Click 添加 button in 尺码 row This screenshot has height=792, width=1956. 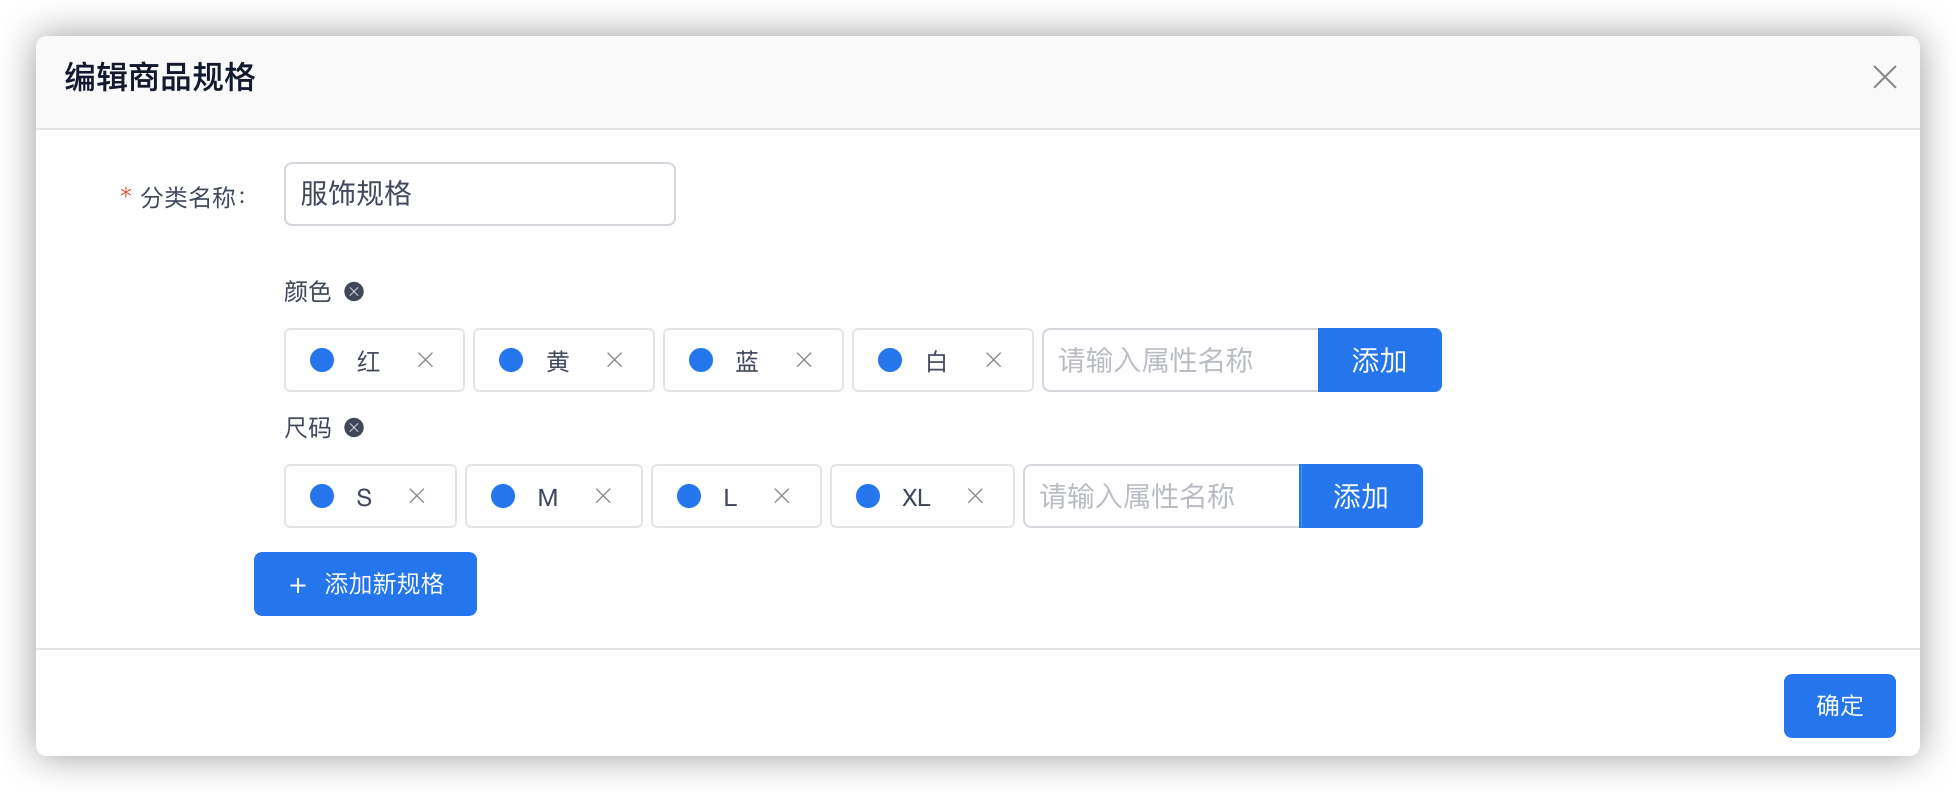[x=1360, y=496]
